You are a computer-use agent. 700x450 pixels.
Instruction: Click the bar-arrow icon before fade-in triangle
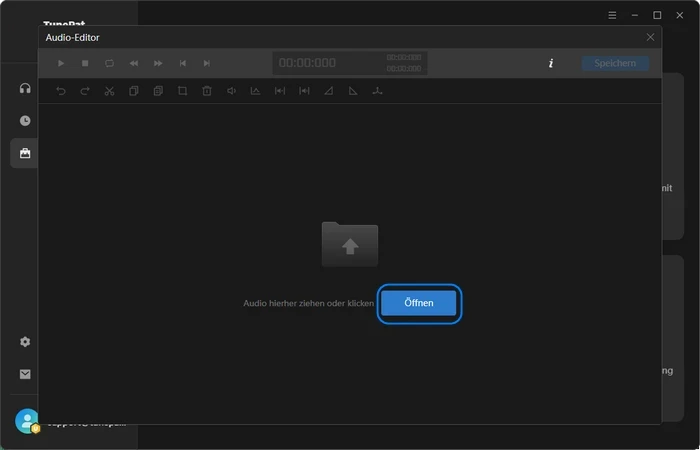point(304,91)
